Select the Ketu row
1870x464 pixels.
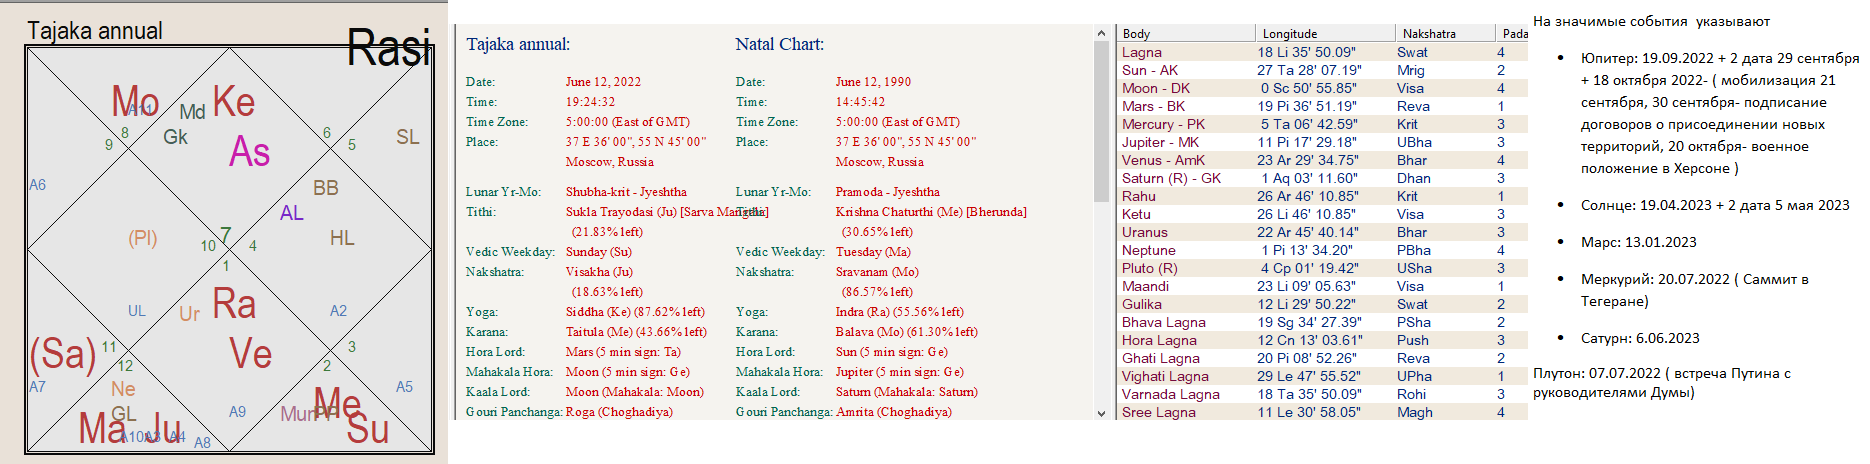[1322, 214]
